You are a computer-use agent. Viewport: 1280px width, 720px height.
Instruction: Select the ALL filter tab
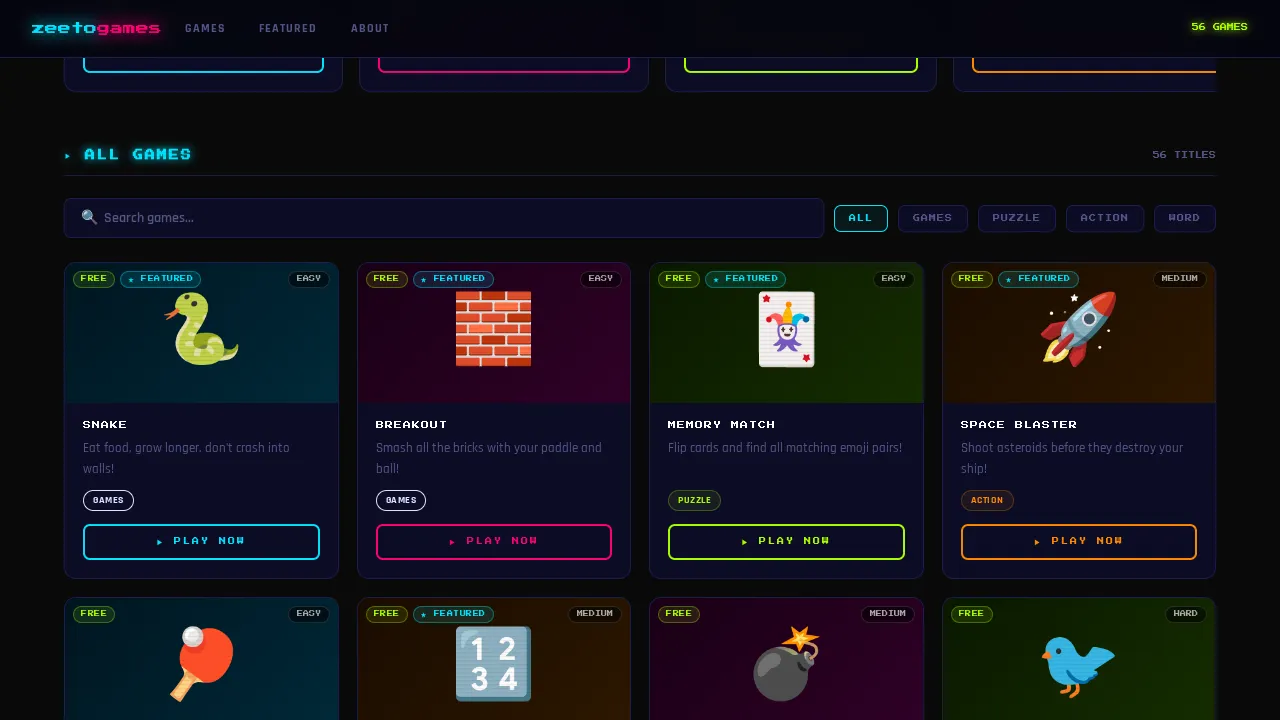(861, 218)
